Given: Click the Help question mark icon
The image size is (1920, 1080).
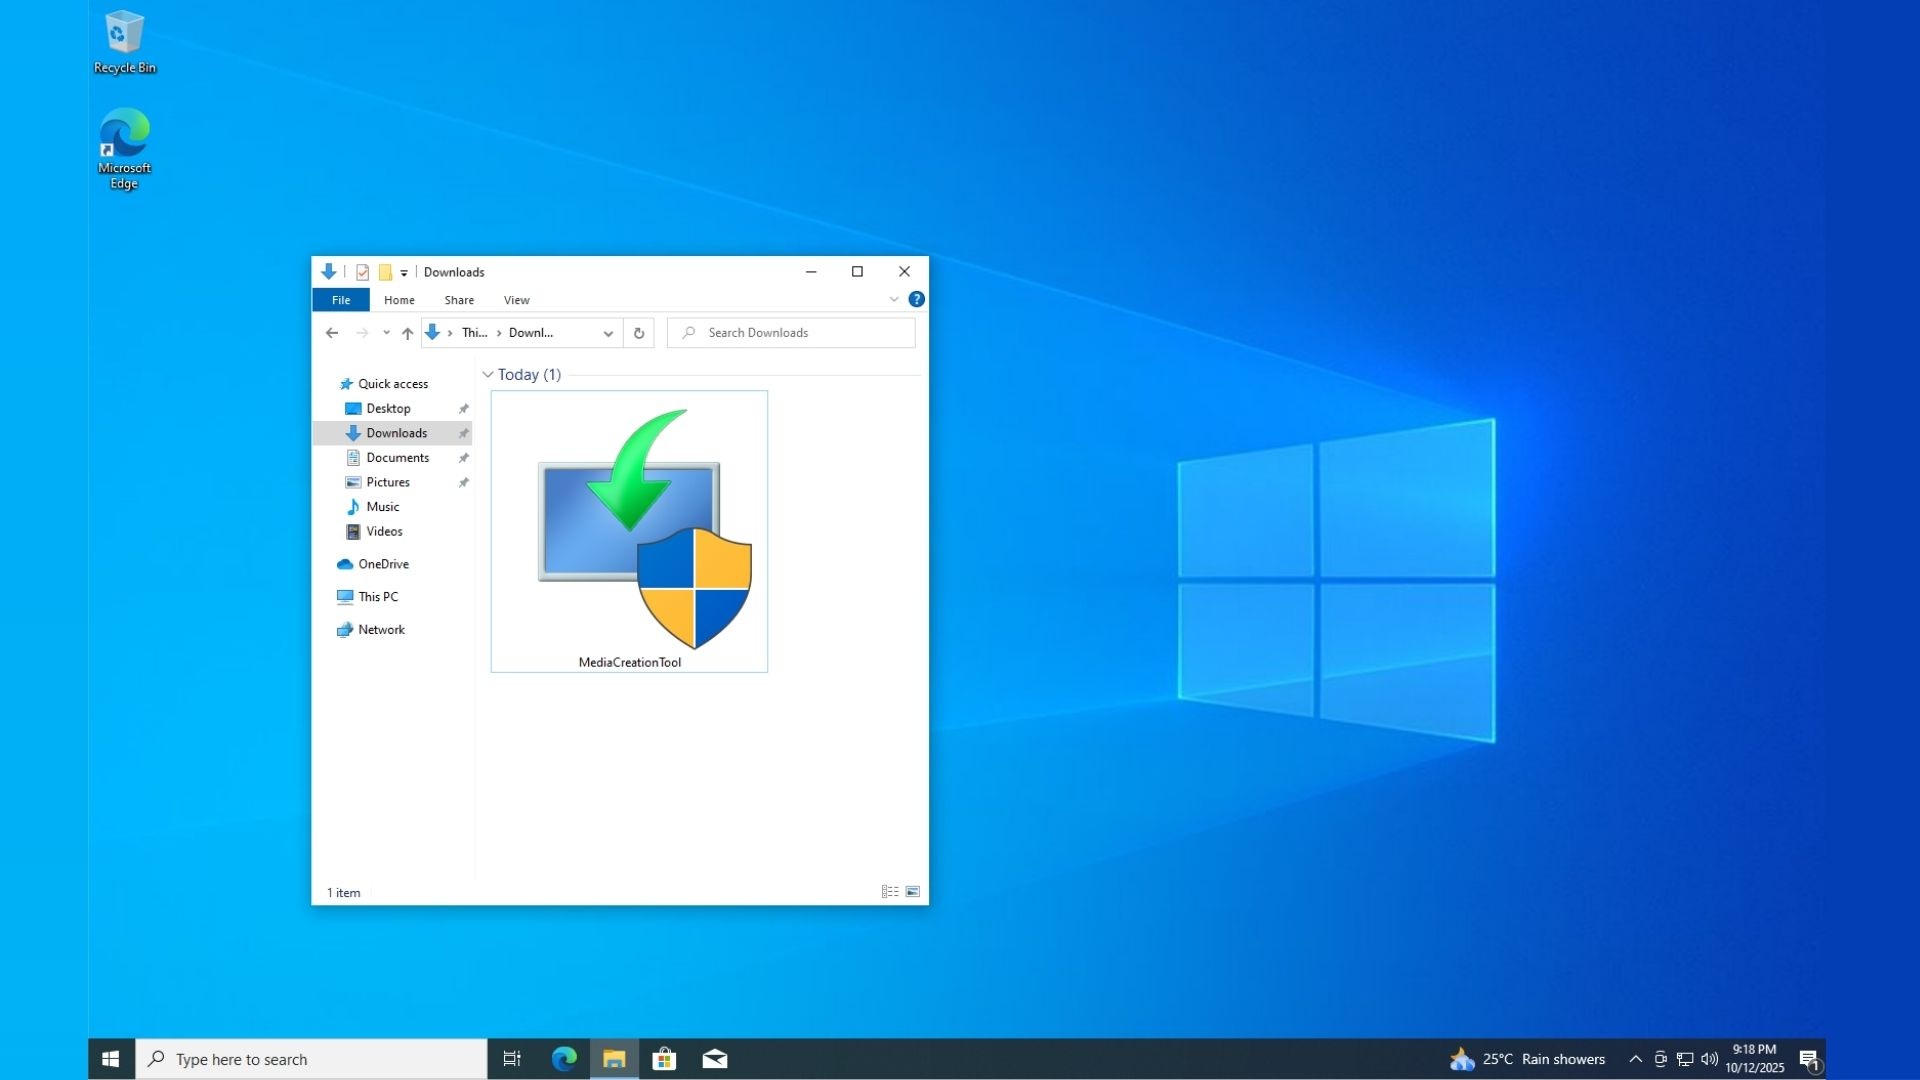Looking at the screenshot, I should [916, 299].
